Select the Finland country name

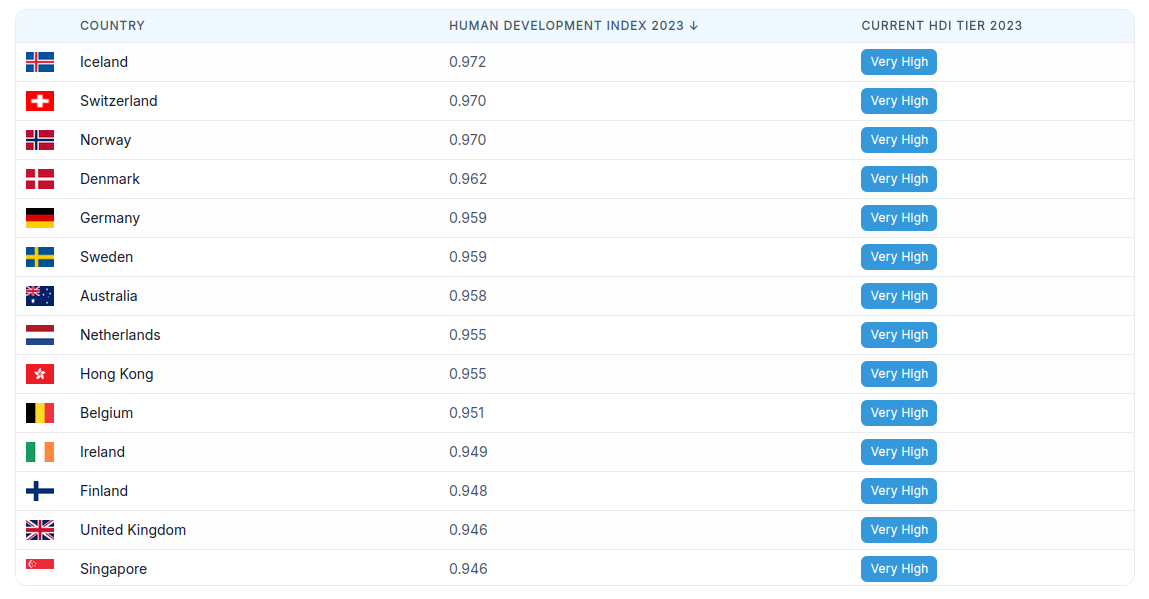pyautogui.click(x=104, y=490)
